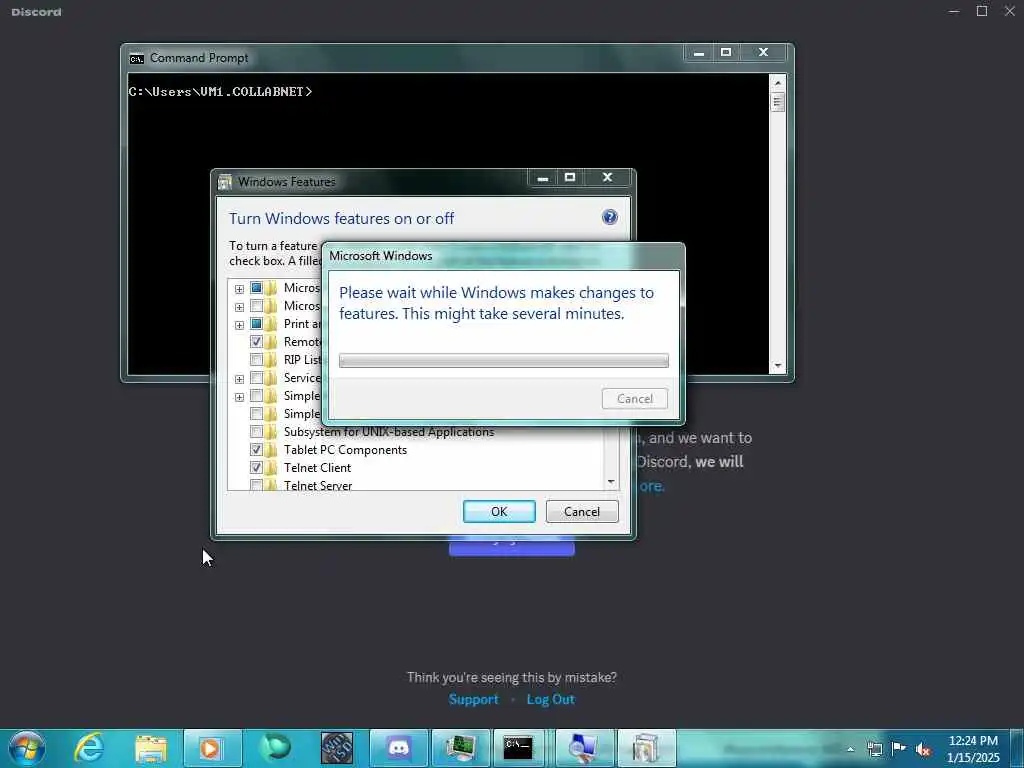Toggle the Print feature filled checkbox

256,323
